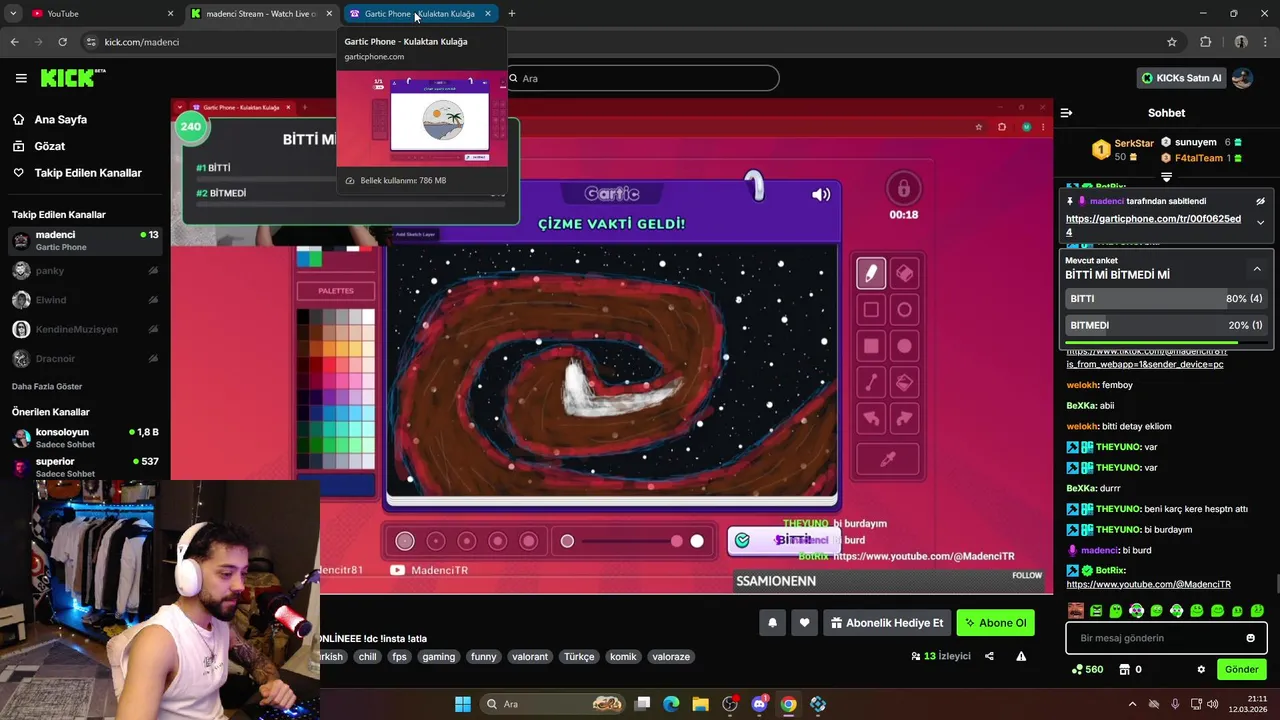Click the valorant stream tag
Viewport: 1280px width, 720px height.
coord(530,657)
